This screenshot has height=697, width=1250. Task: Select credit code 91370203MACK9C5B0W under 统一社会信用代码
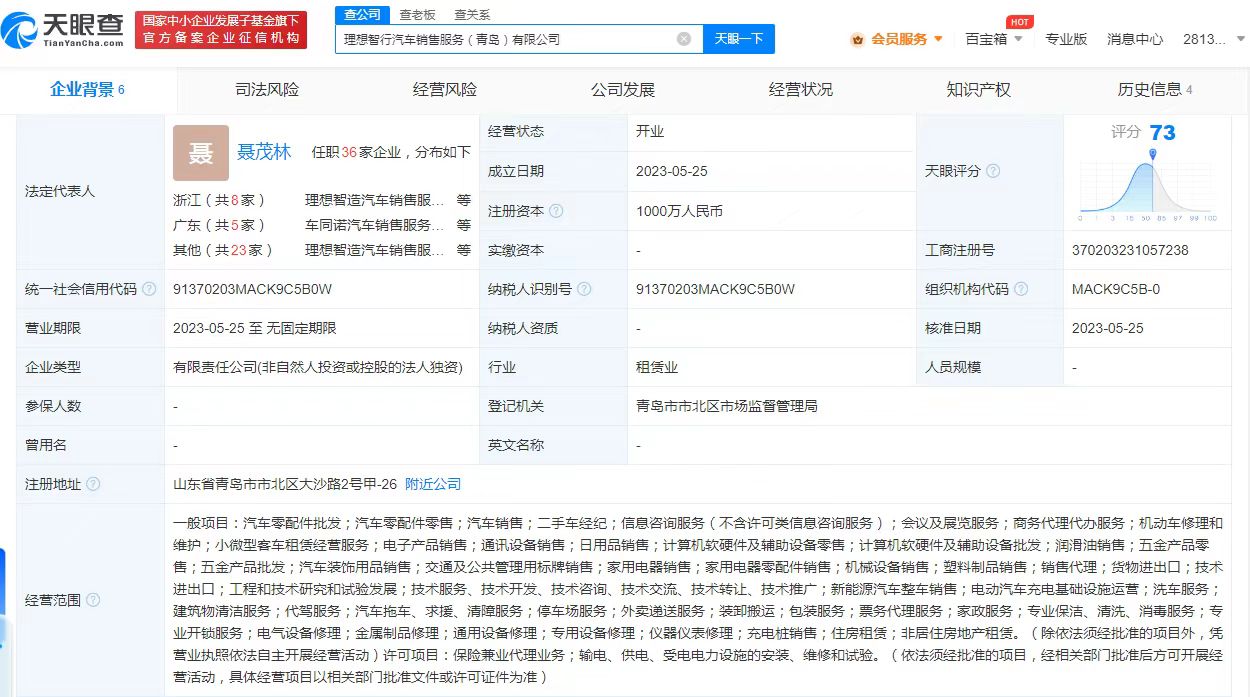(252, 289)
